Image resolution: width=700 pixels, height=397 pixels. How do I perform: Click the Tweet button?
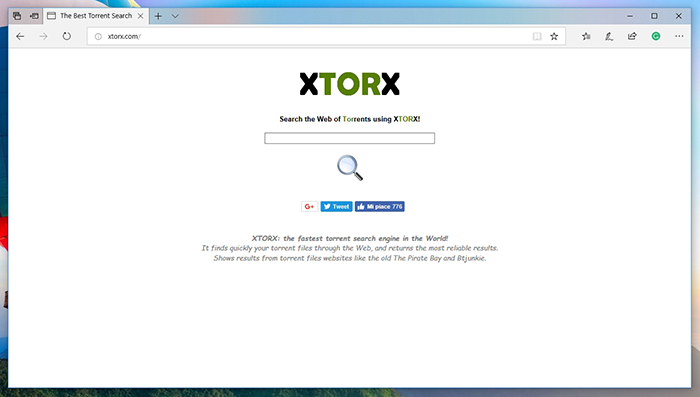[337, 206]
